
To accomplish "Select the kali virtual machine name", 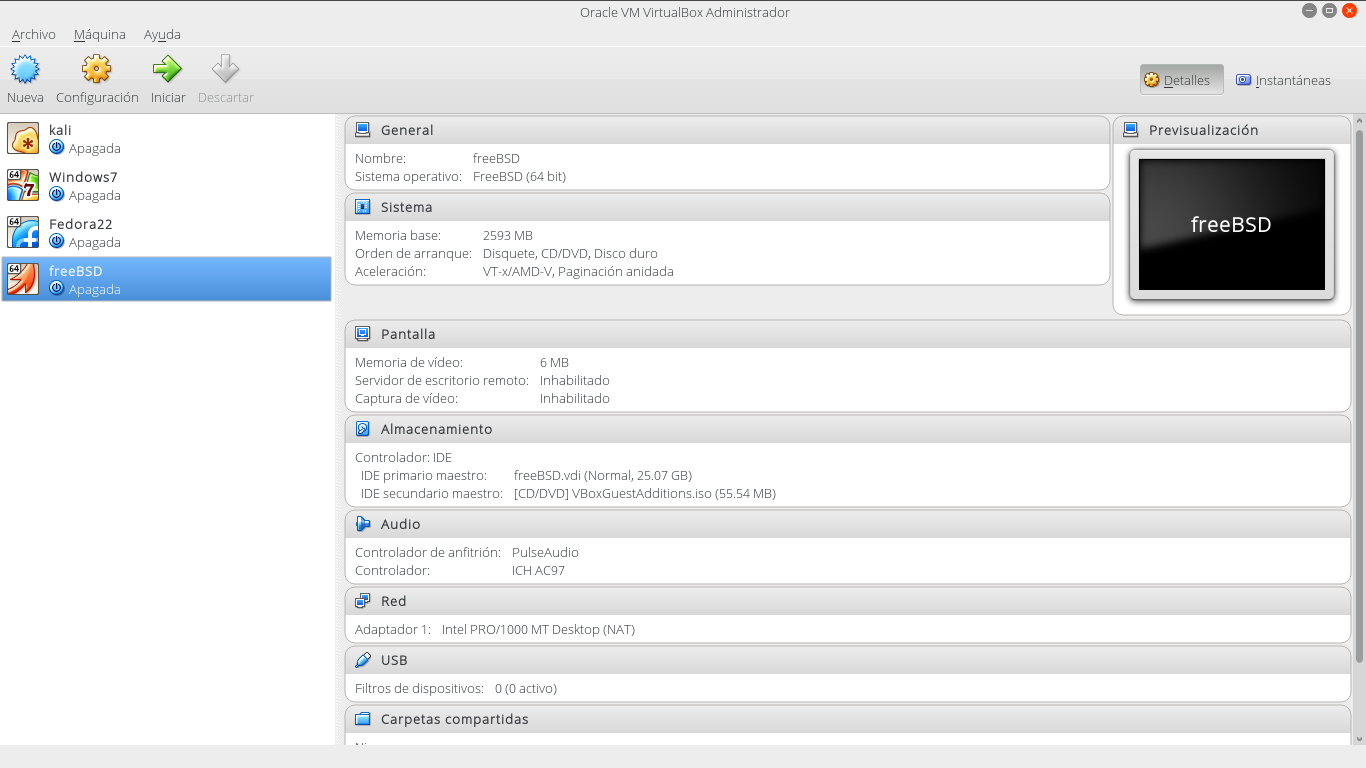I will 60,130.
